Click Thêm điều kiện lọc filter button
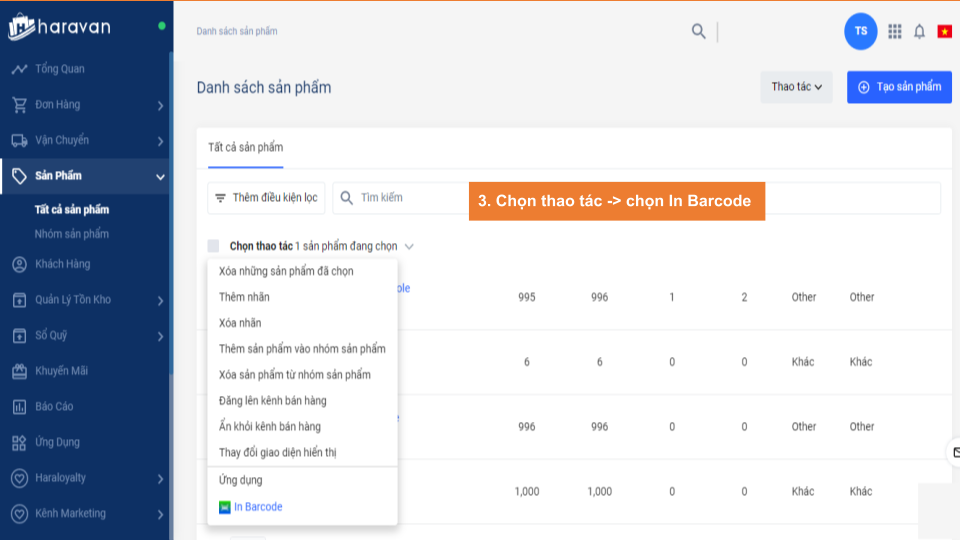The image size is (960, 540). tap(265, 198)
